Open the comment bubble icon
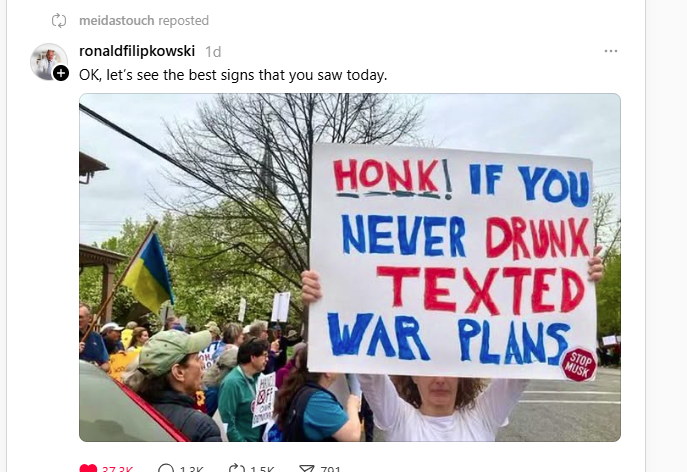Screen dimensions: 687x472 tap(166, 468)
